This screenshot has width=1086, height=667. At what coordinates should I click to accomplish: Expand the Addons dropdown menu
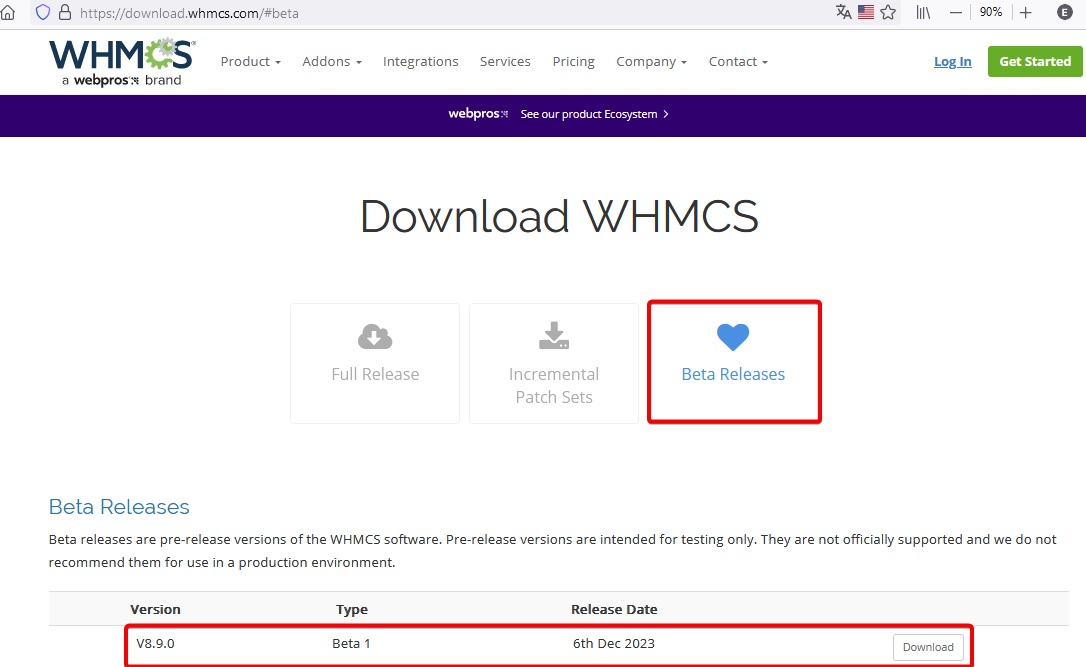click(x=332, y=62)
